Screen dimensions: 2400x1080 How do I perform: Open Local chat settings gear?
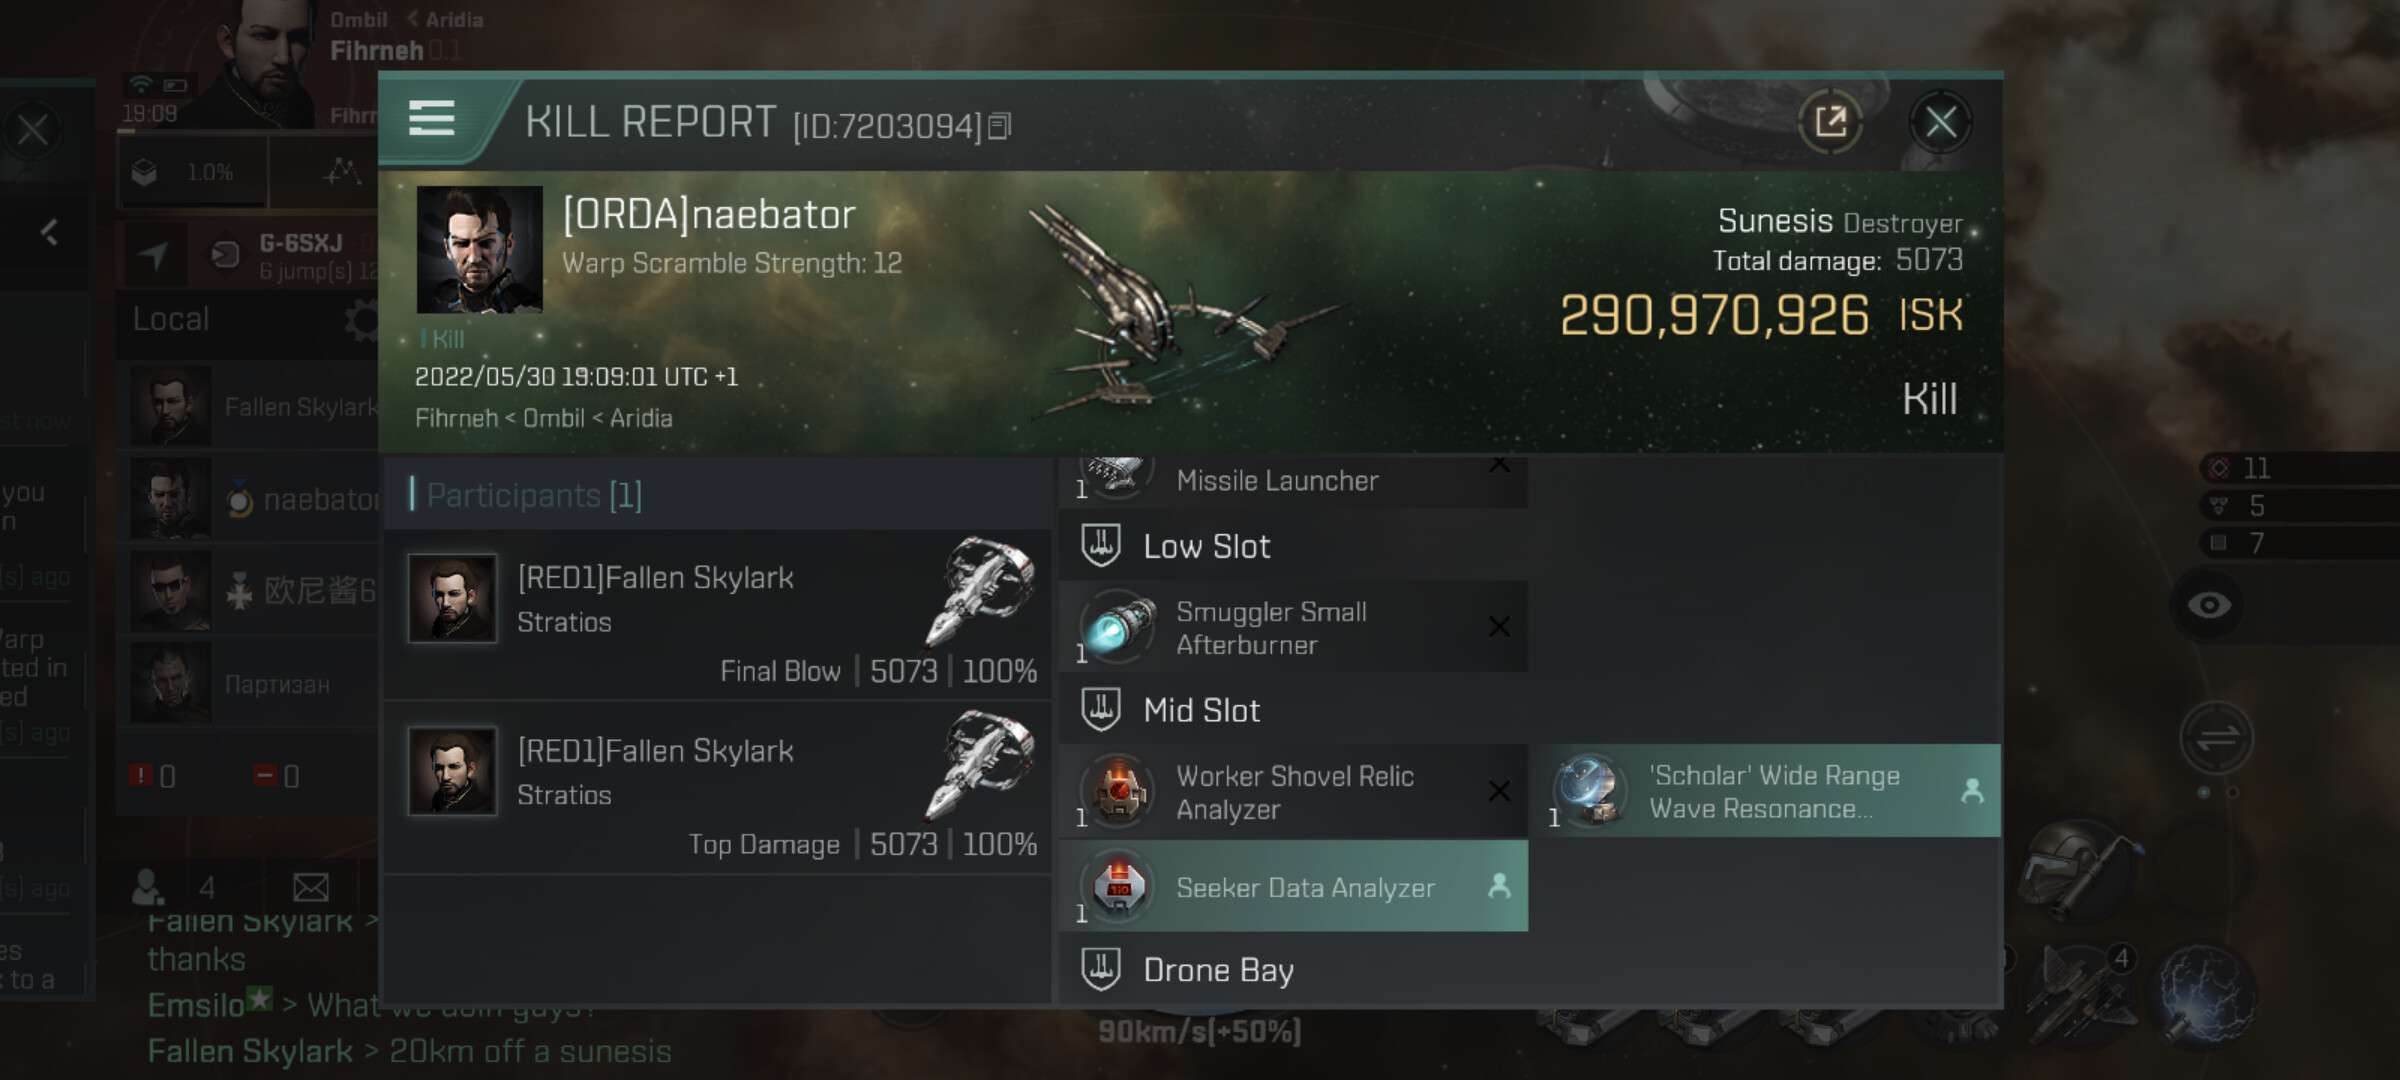coord(361,320)
